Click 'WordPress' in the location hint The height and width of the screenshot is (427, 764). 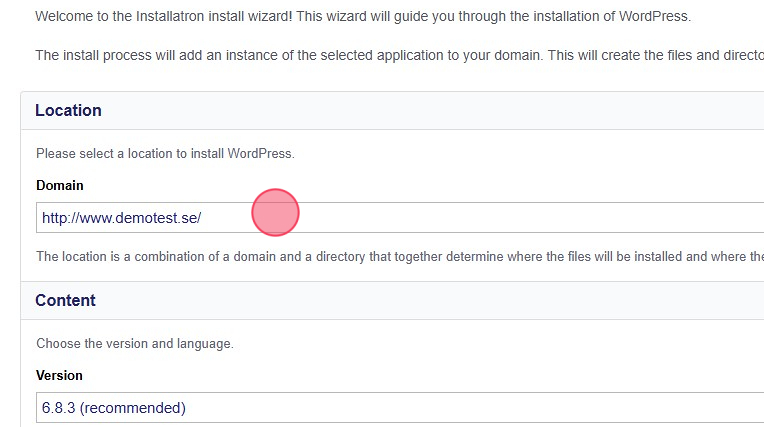260,154
